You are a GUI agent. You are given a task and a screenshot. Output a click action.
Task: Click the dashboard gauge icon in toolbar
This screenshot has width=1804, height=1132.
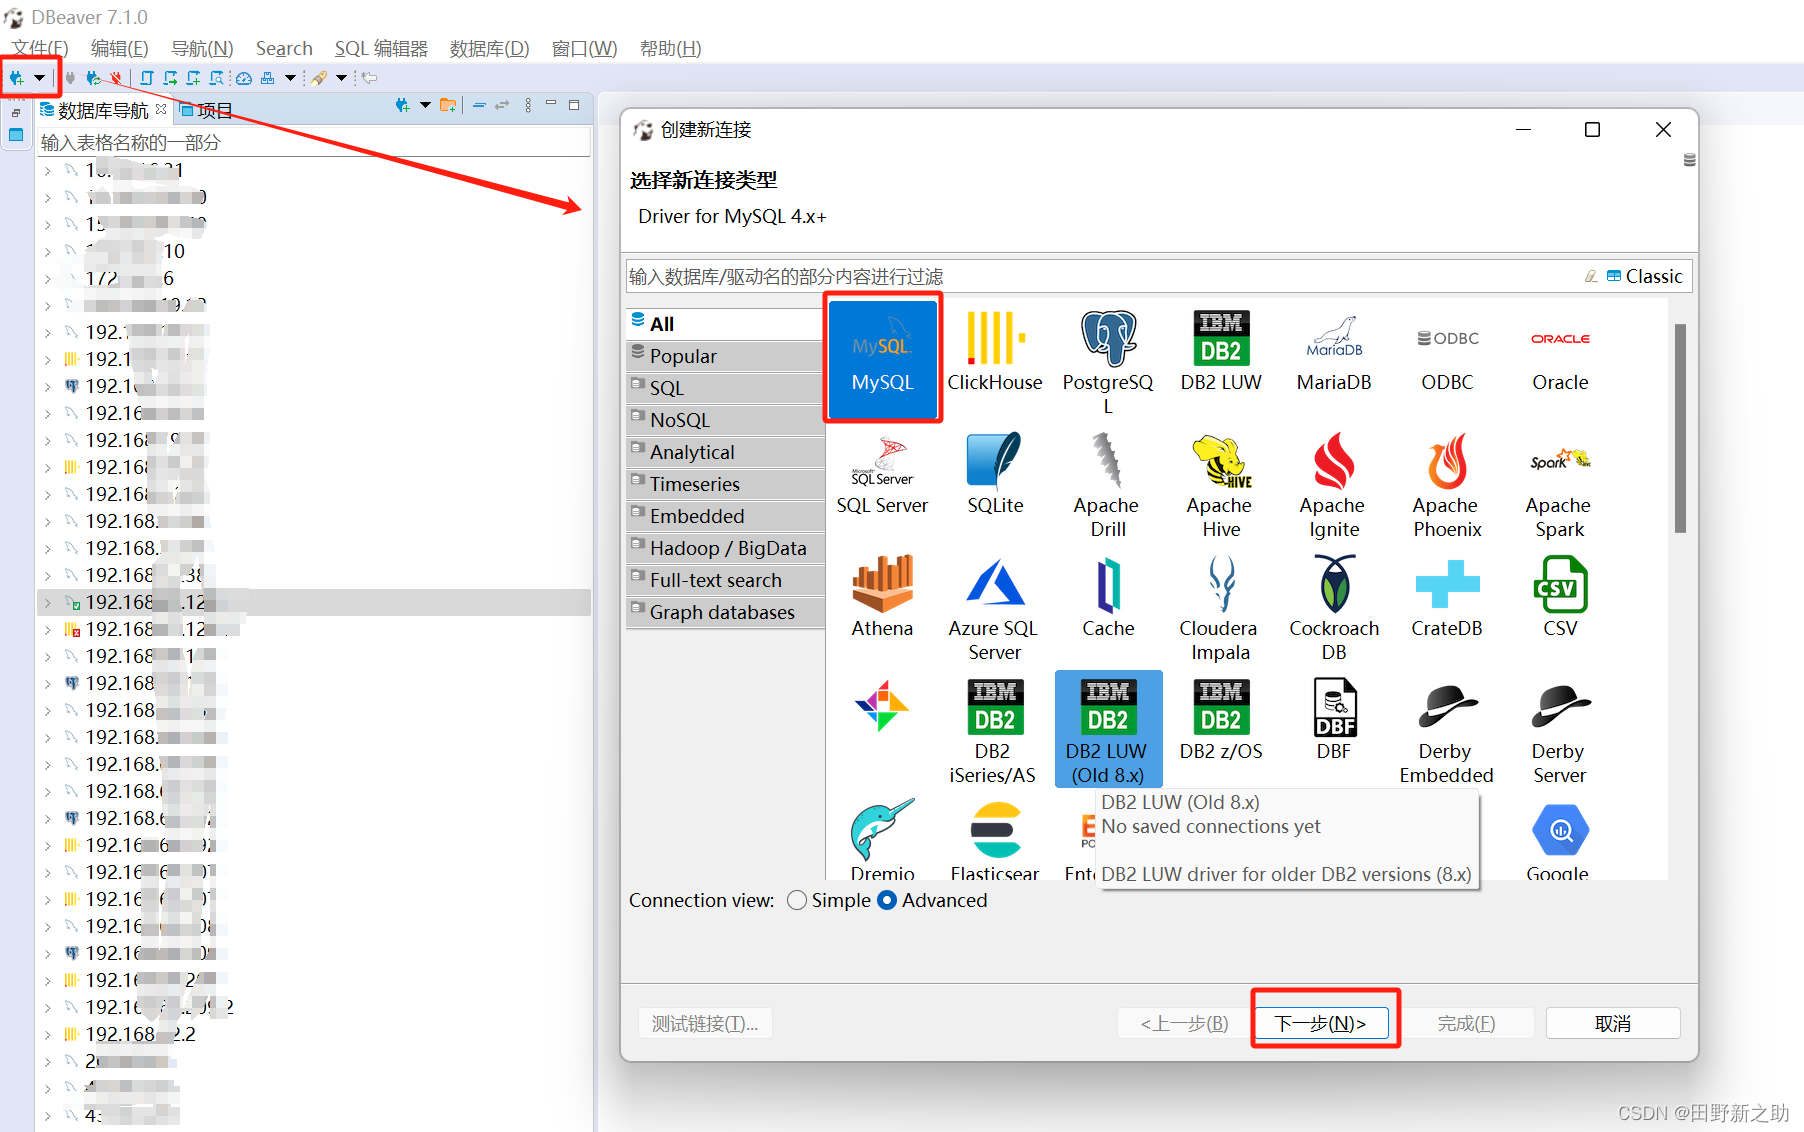pyautogui.click(x=244, y=77)
